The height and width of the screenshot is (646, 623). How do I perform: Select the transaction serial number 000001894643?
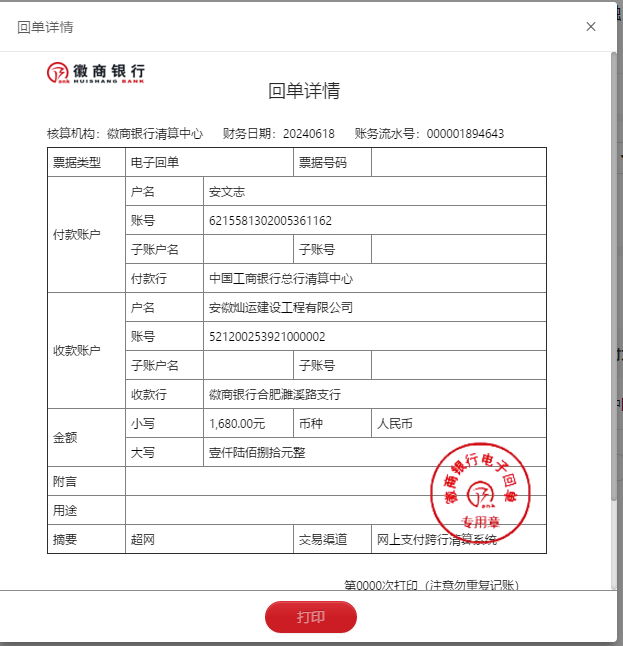pyautogui.click(x=465, y=134)
